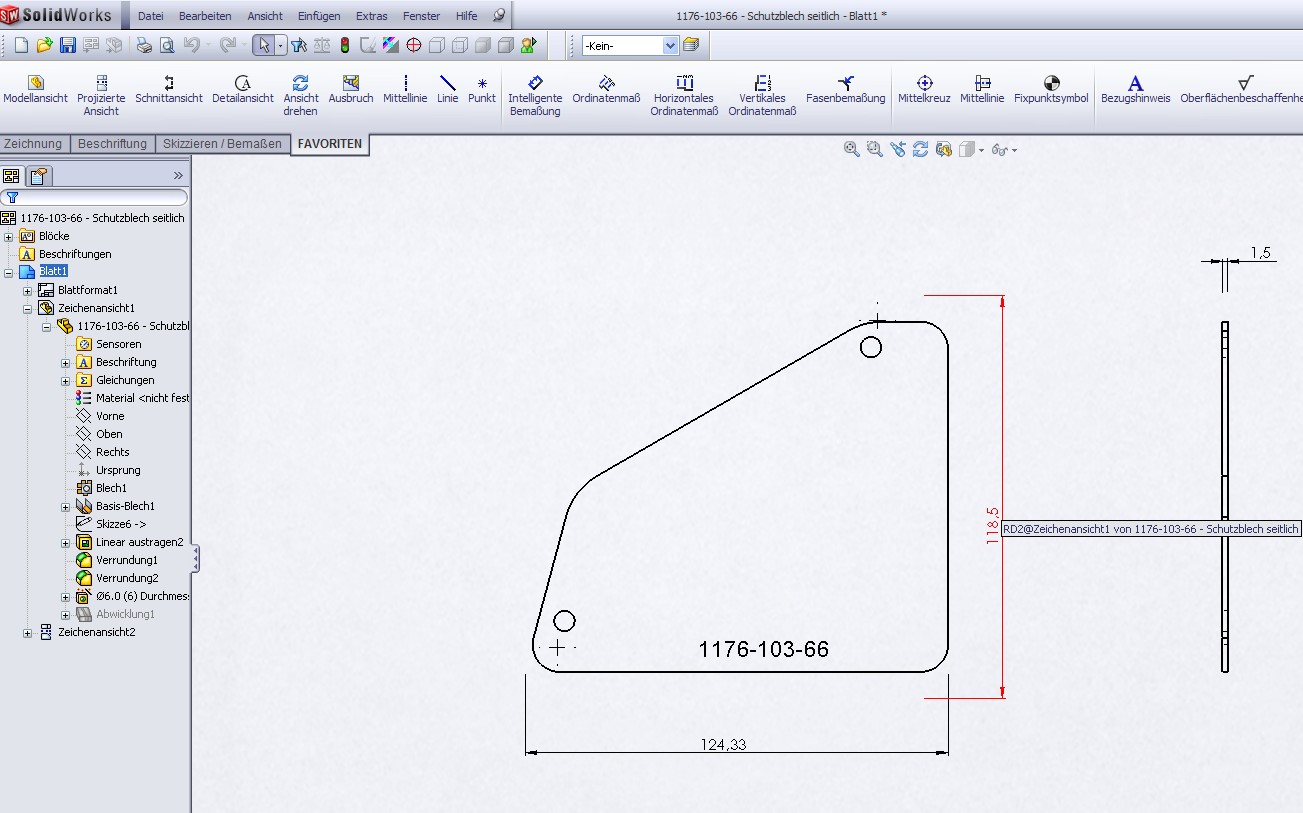Image resolution: width=1303 pixels, height=813 pixels.
Task: Click the Save floppy disk icon
Action: (68, 45)
